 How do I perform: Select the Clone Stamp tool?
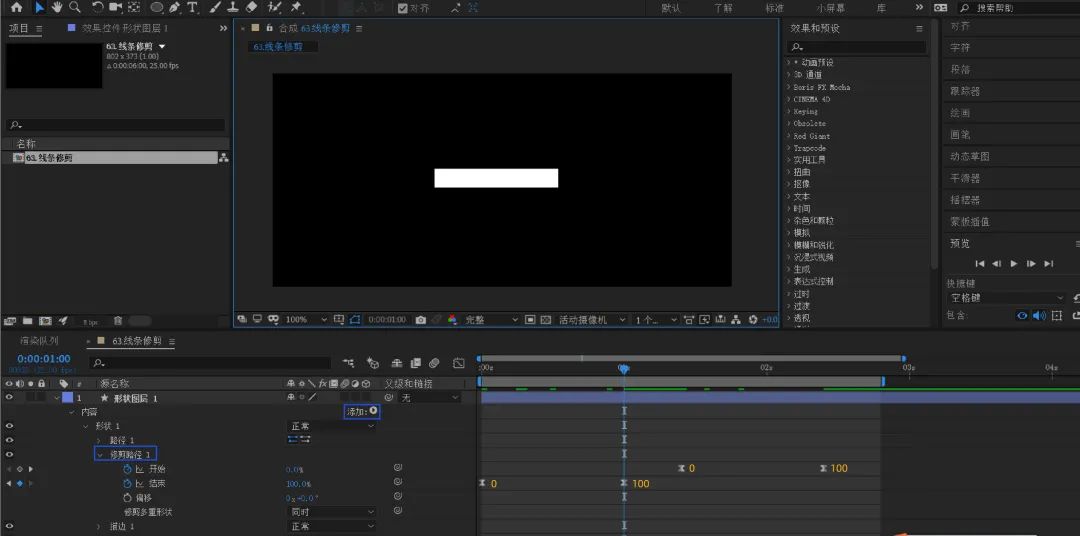[x=233, y=8]
